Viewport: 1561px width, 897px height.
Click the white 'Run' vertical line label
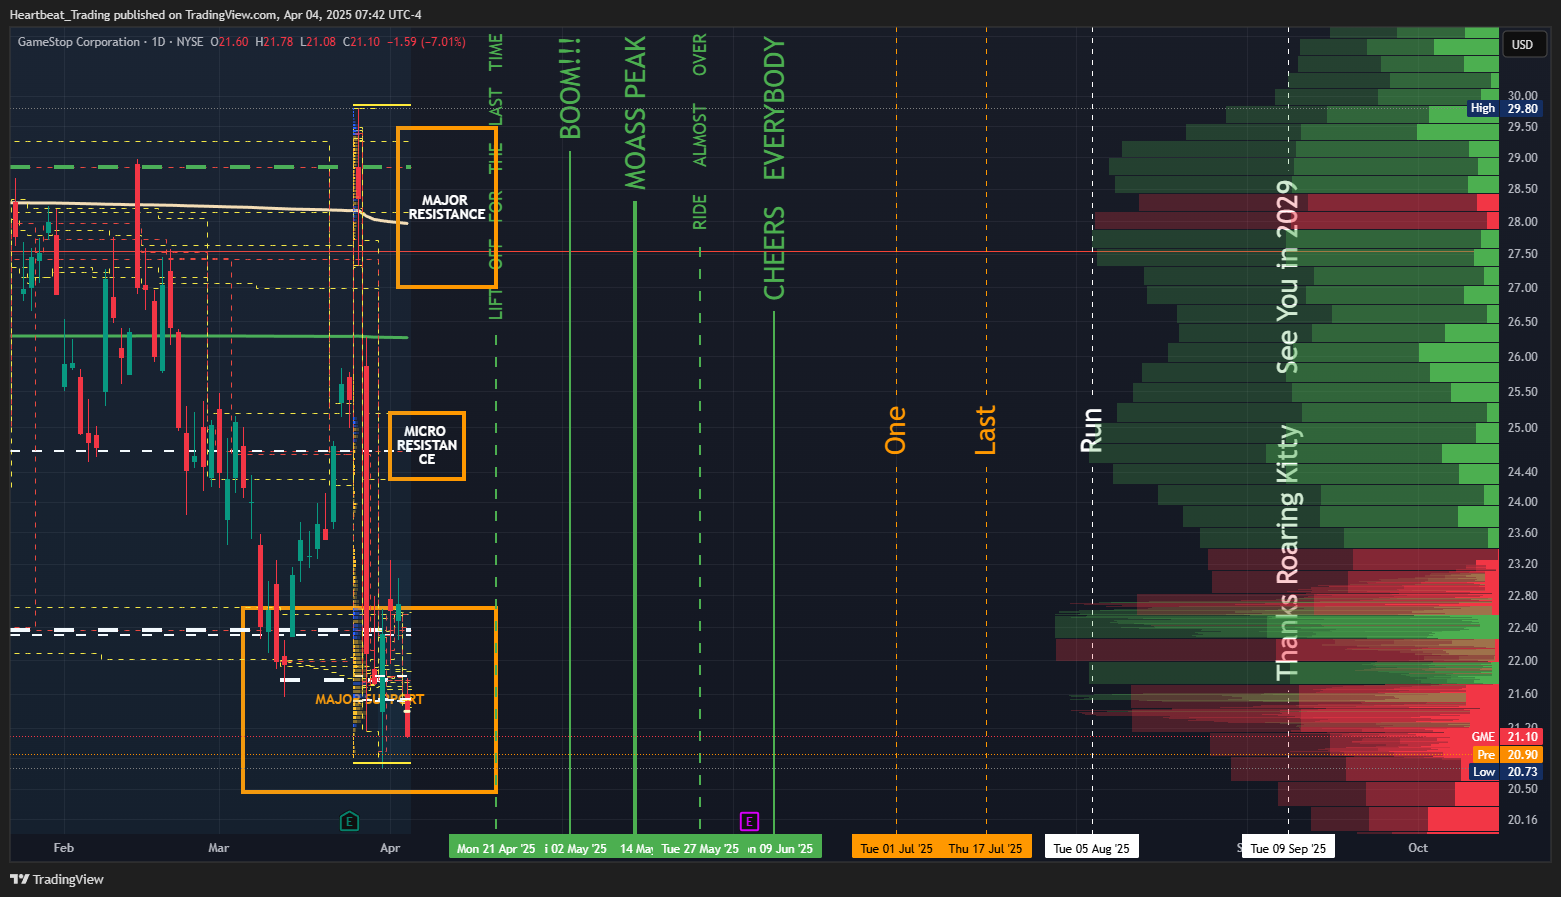[x=1091, y=430]
